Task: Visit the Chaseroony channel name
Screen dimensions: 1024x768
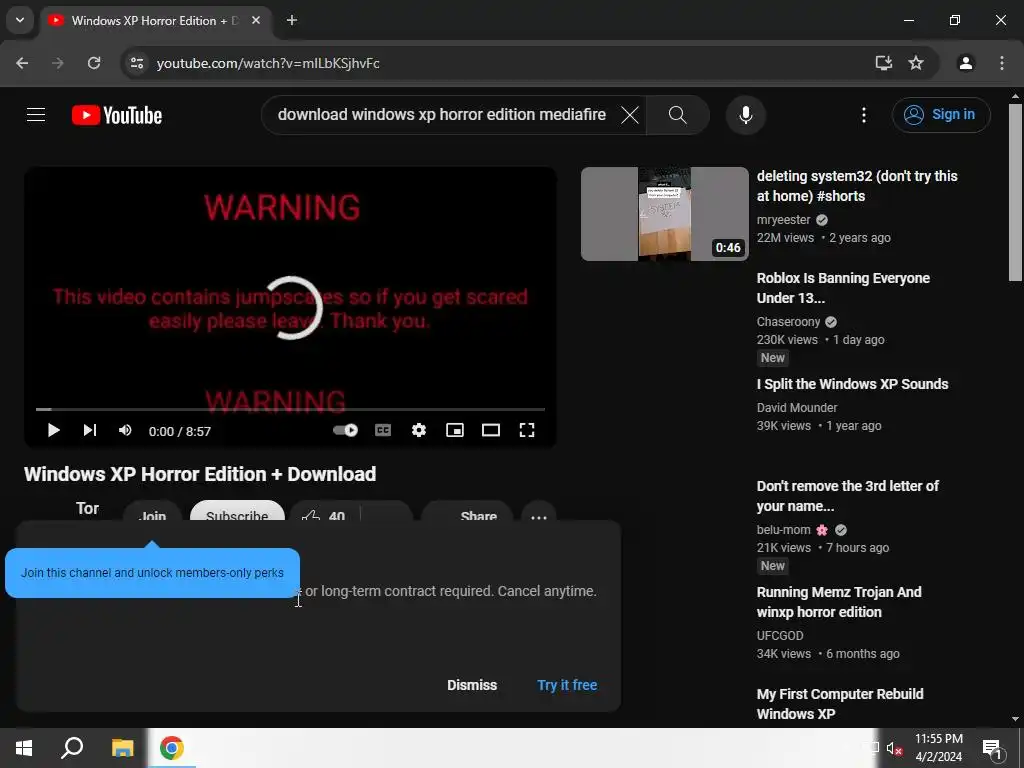Action: point(788,322)
